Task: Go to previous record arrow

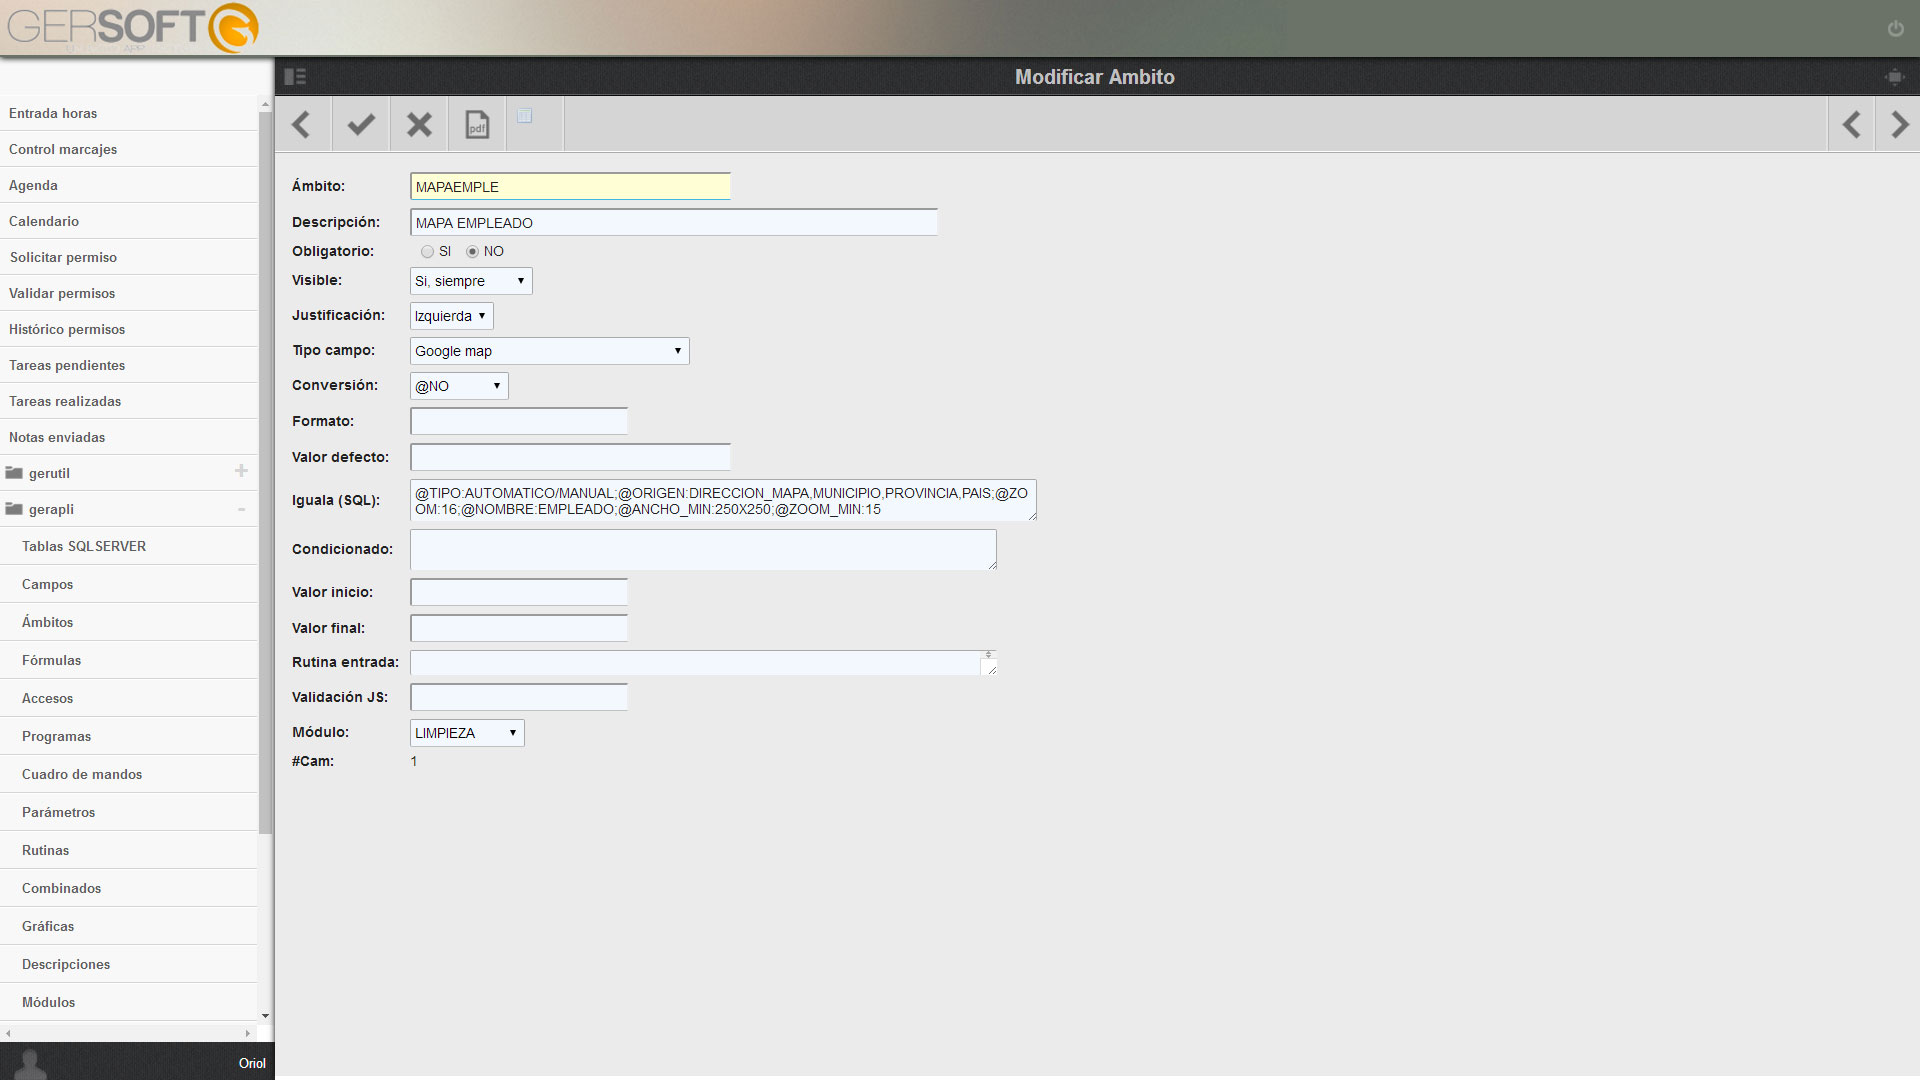Action: (1852, 125)
